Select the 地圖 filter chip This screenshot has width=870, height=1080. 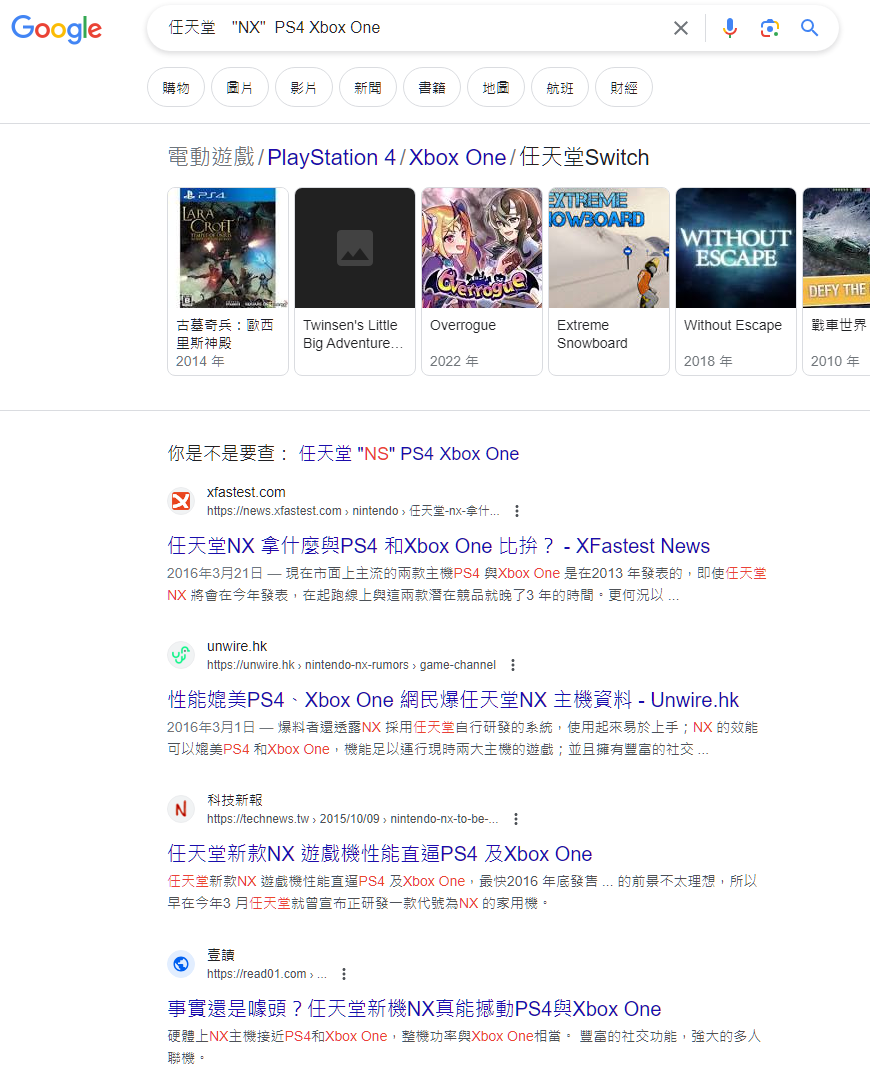tap(496, 87)
